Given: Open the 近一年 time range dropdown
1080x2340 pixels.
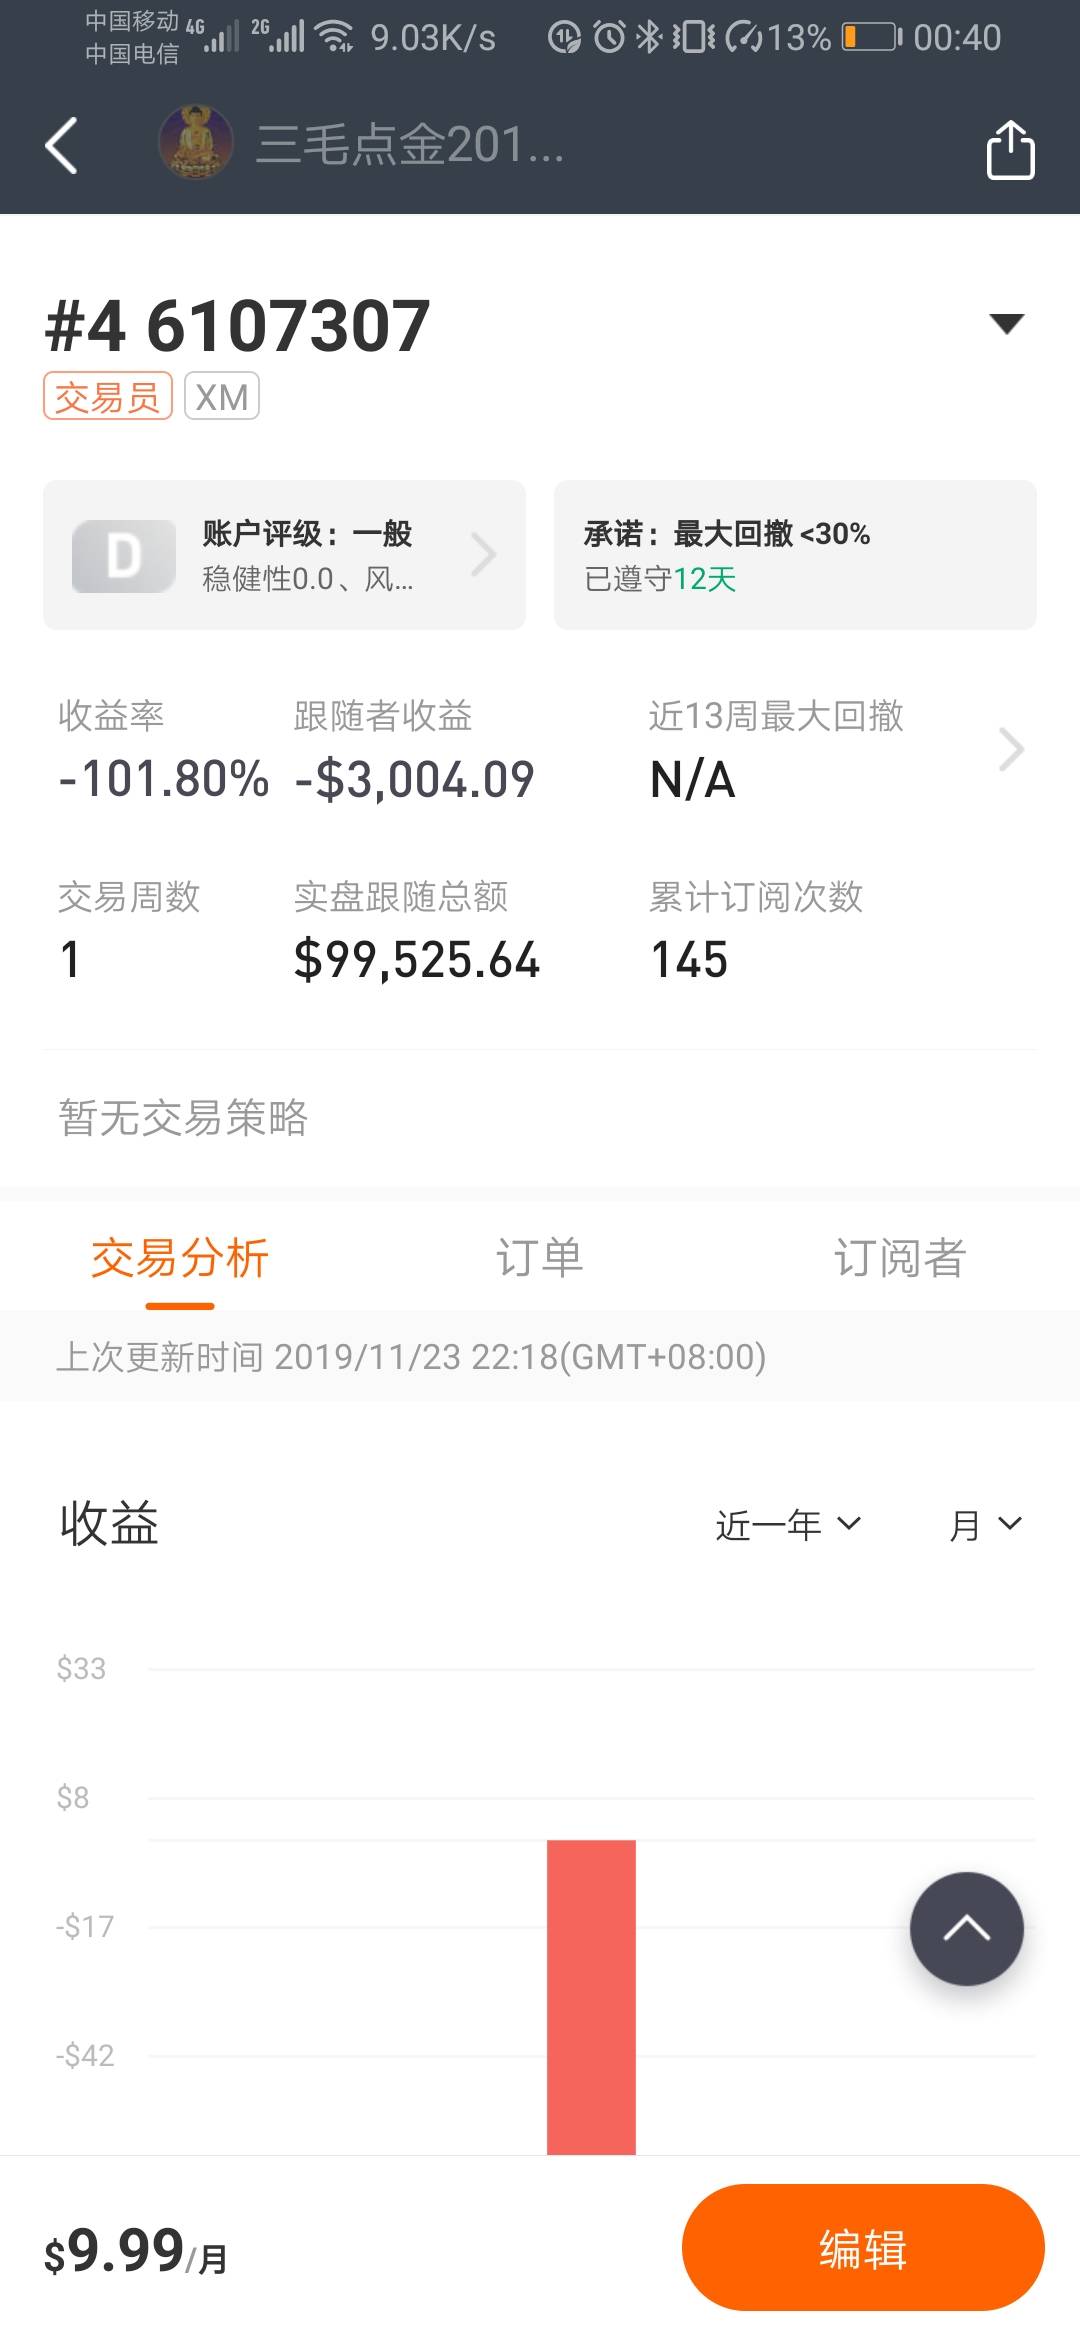Looking at the screenshot, I should point(788,1525).
